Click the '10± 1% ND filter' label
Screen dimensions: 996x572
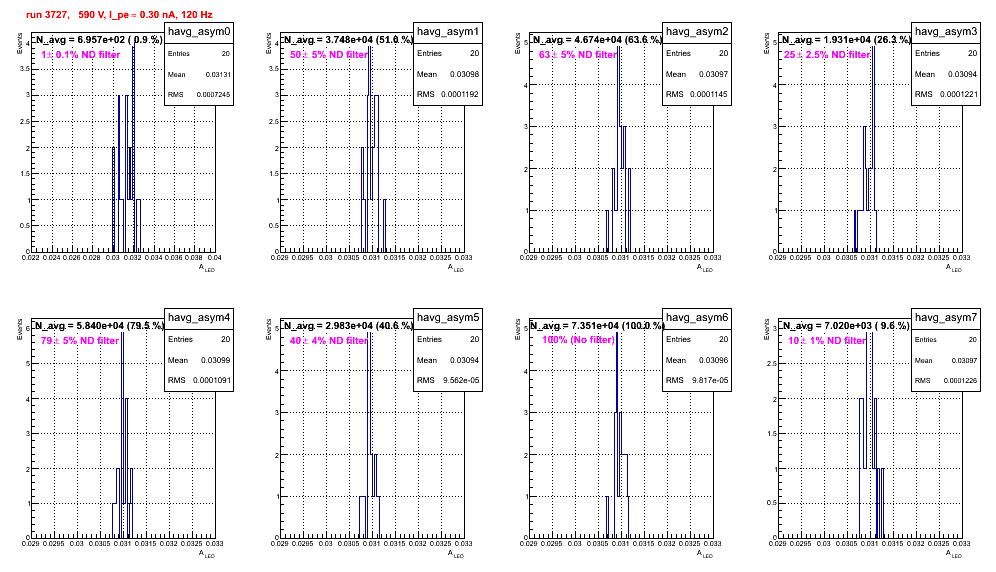(827, 341)
